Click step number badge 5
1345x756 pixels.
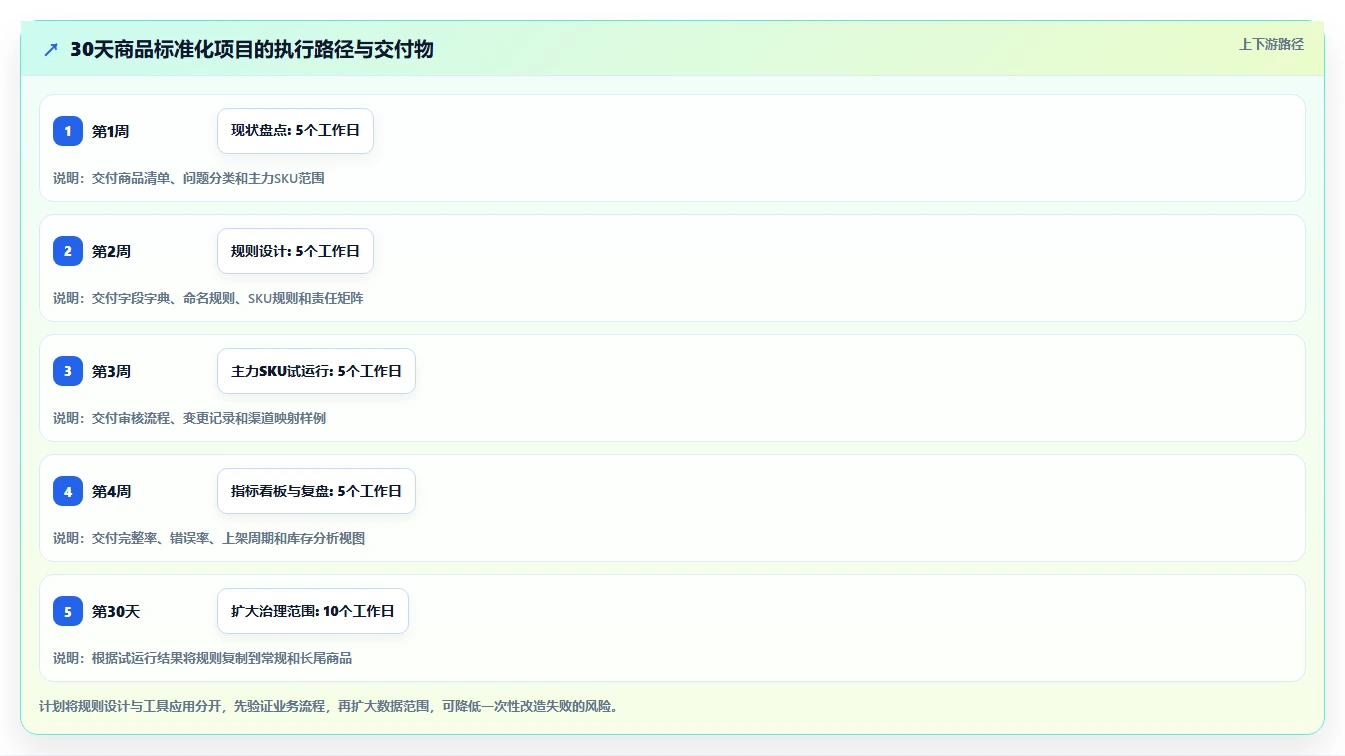[68, 611]
